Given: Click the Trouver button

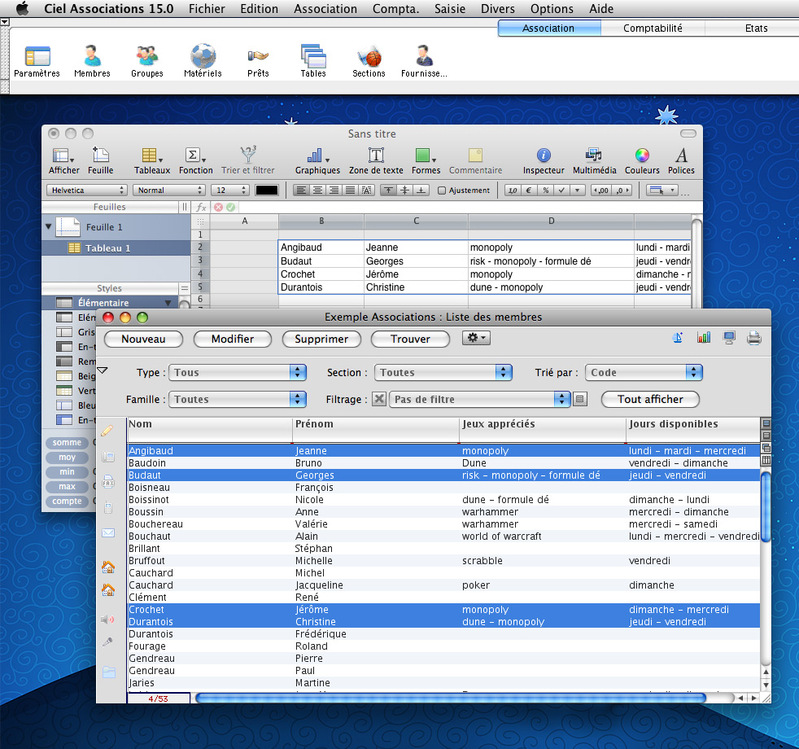Looking at the screenshot, I should [410, 339].
